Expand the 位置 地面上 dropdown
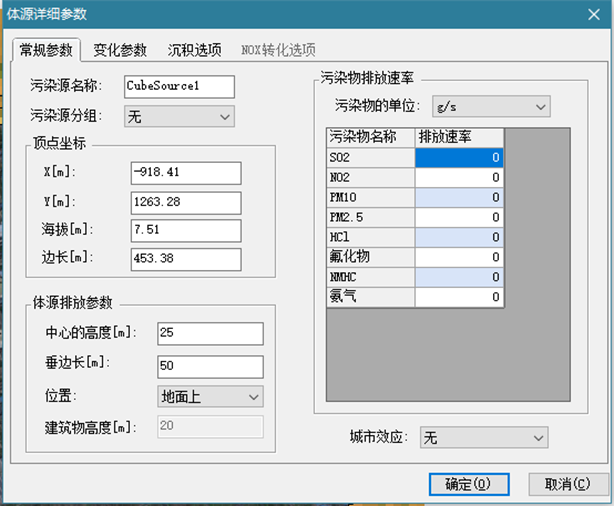 pos(210,397)
